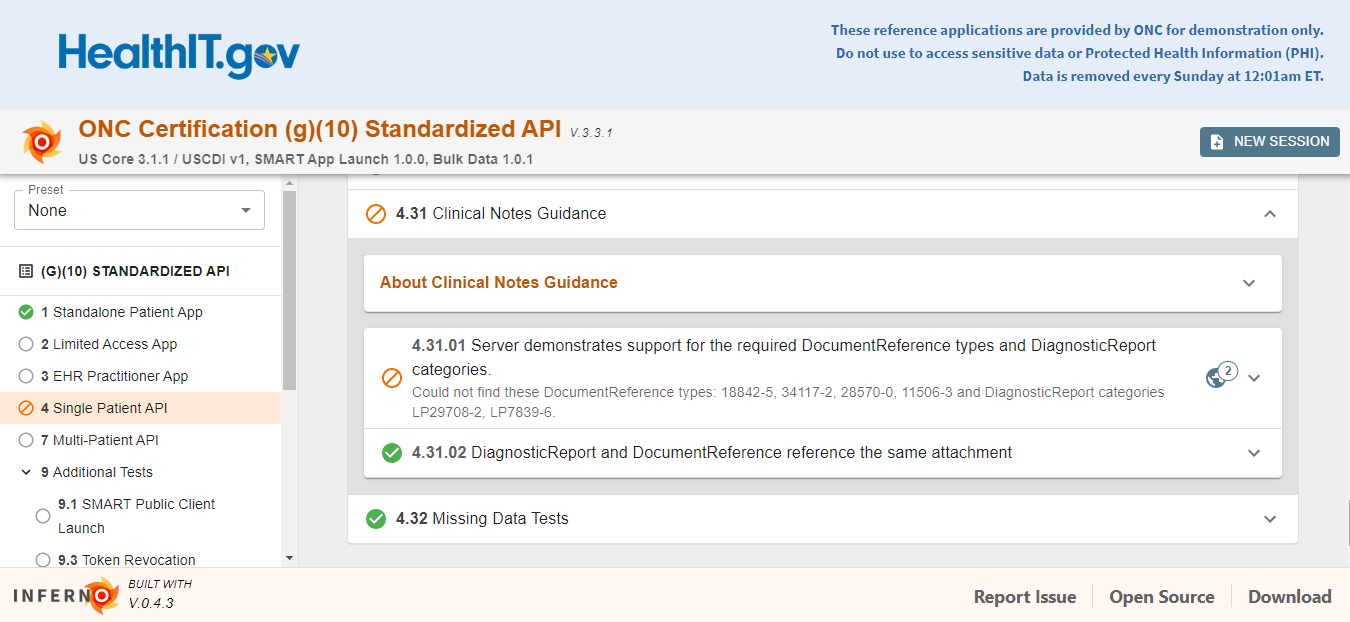Select 4 Single Patient API in sidebar

pyautogui.click(x=140, y=408)
